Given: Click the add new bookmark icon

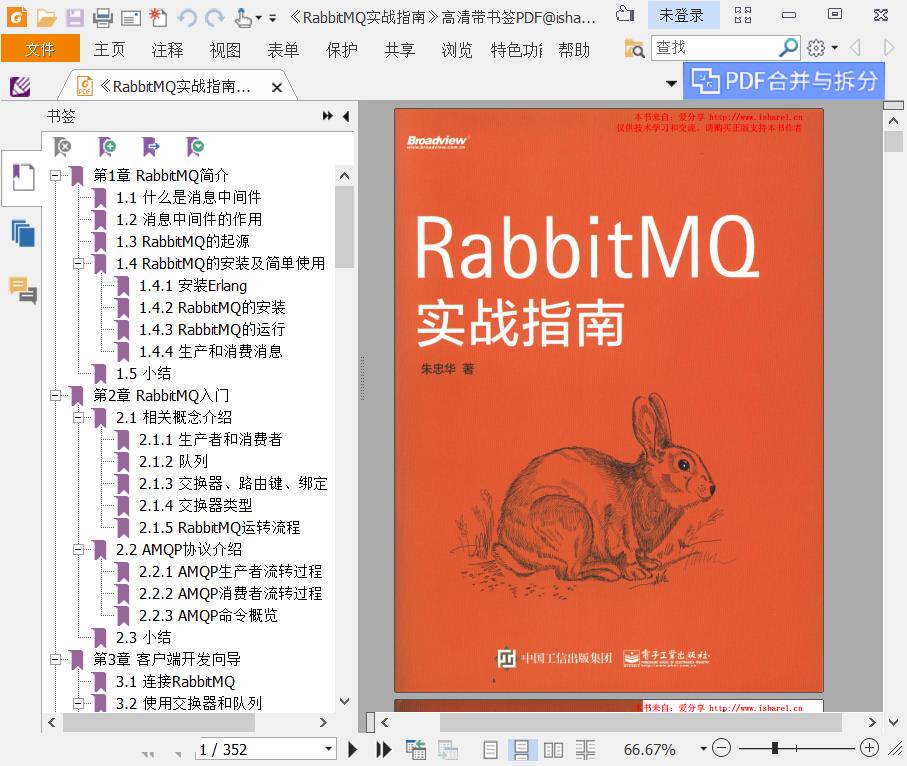Looking at the screenshot, I should [x=106, y=147].
